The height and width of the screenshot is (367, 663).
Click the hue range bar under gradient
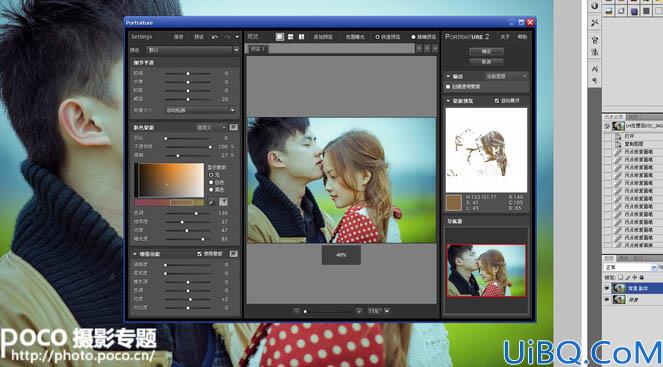click(x=169, y=203)
